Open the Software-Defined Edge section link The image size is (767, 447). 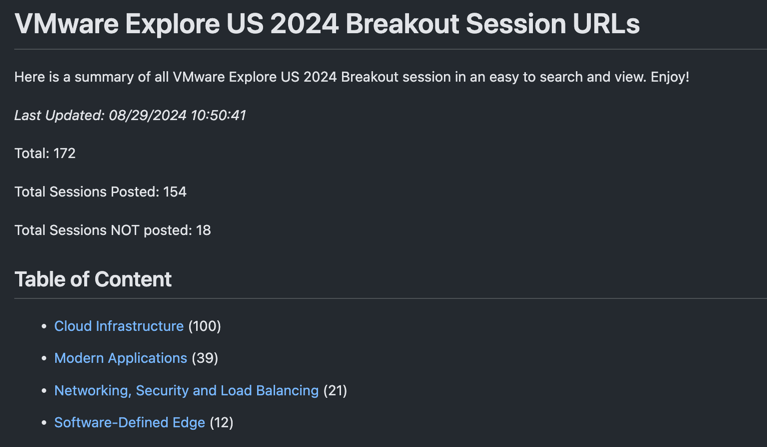click(130, 423)
